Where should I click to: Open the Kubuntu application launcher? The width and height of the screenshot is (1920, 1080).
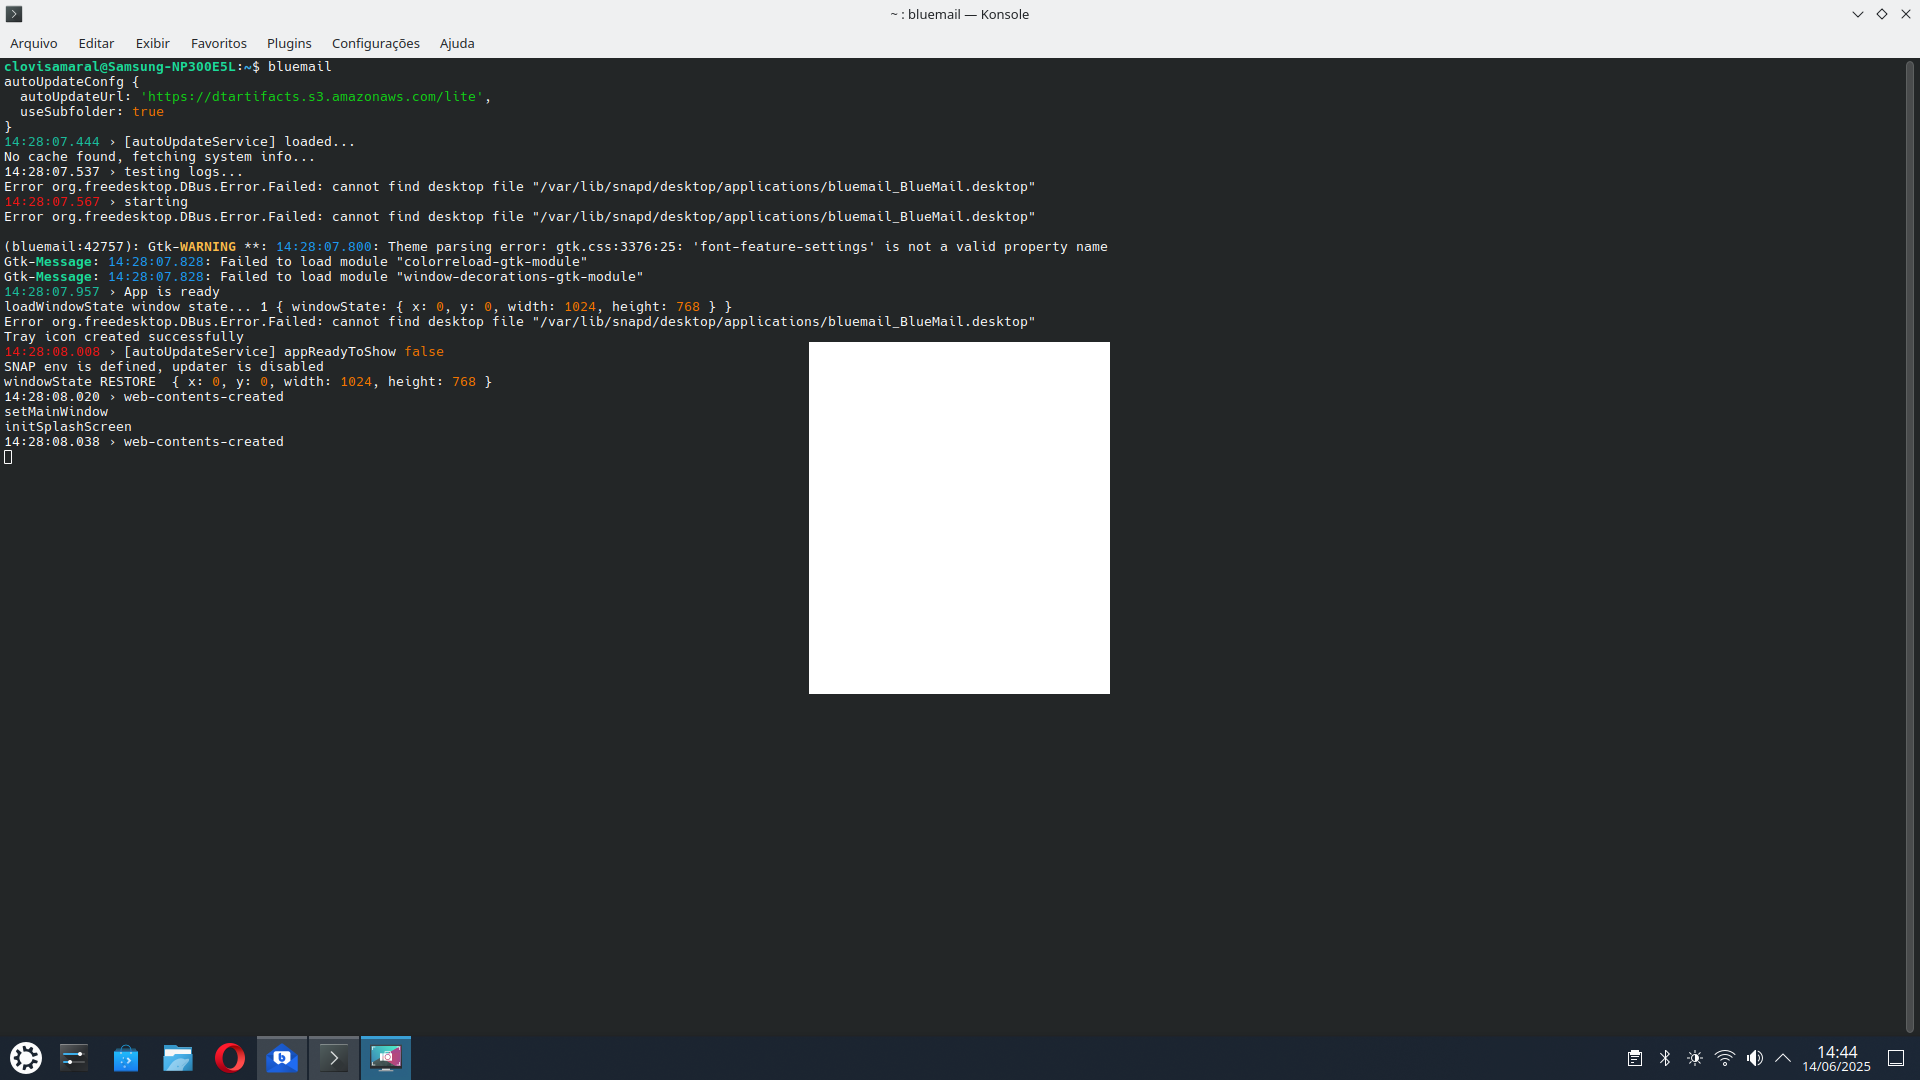tap(26, 1057)
